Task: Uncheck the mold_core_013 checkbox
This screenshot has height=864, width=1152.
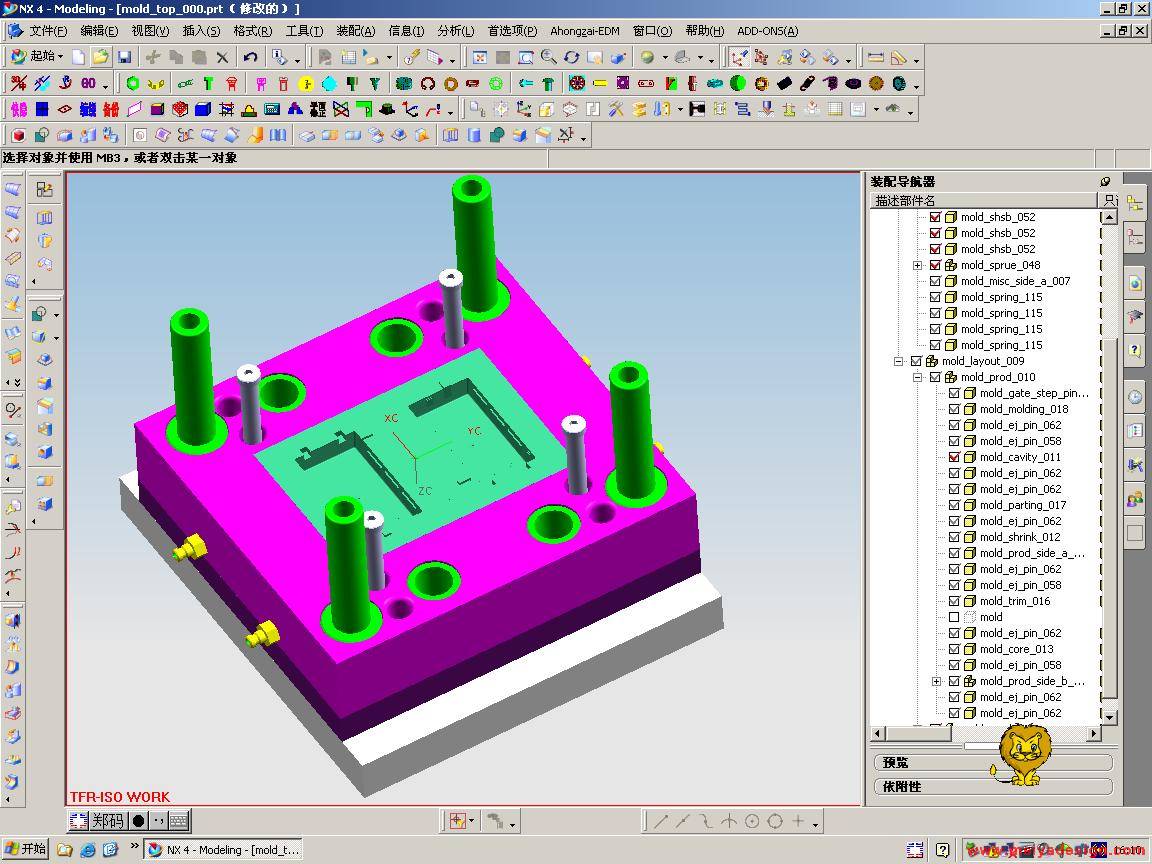Action: pos(954,649)
